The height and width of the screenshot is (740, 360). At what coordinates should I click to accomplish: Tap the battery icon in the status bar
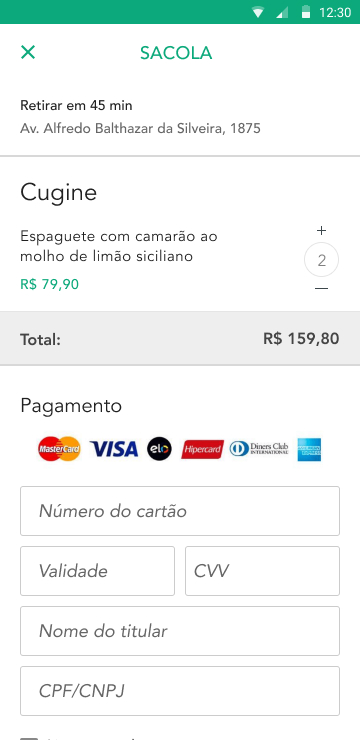click(x=306, y=12)
